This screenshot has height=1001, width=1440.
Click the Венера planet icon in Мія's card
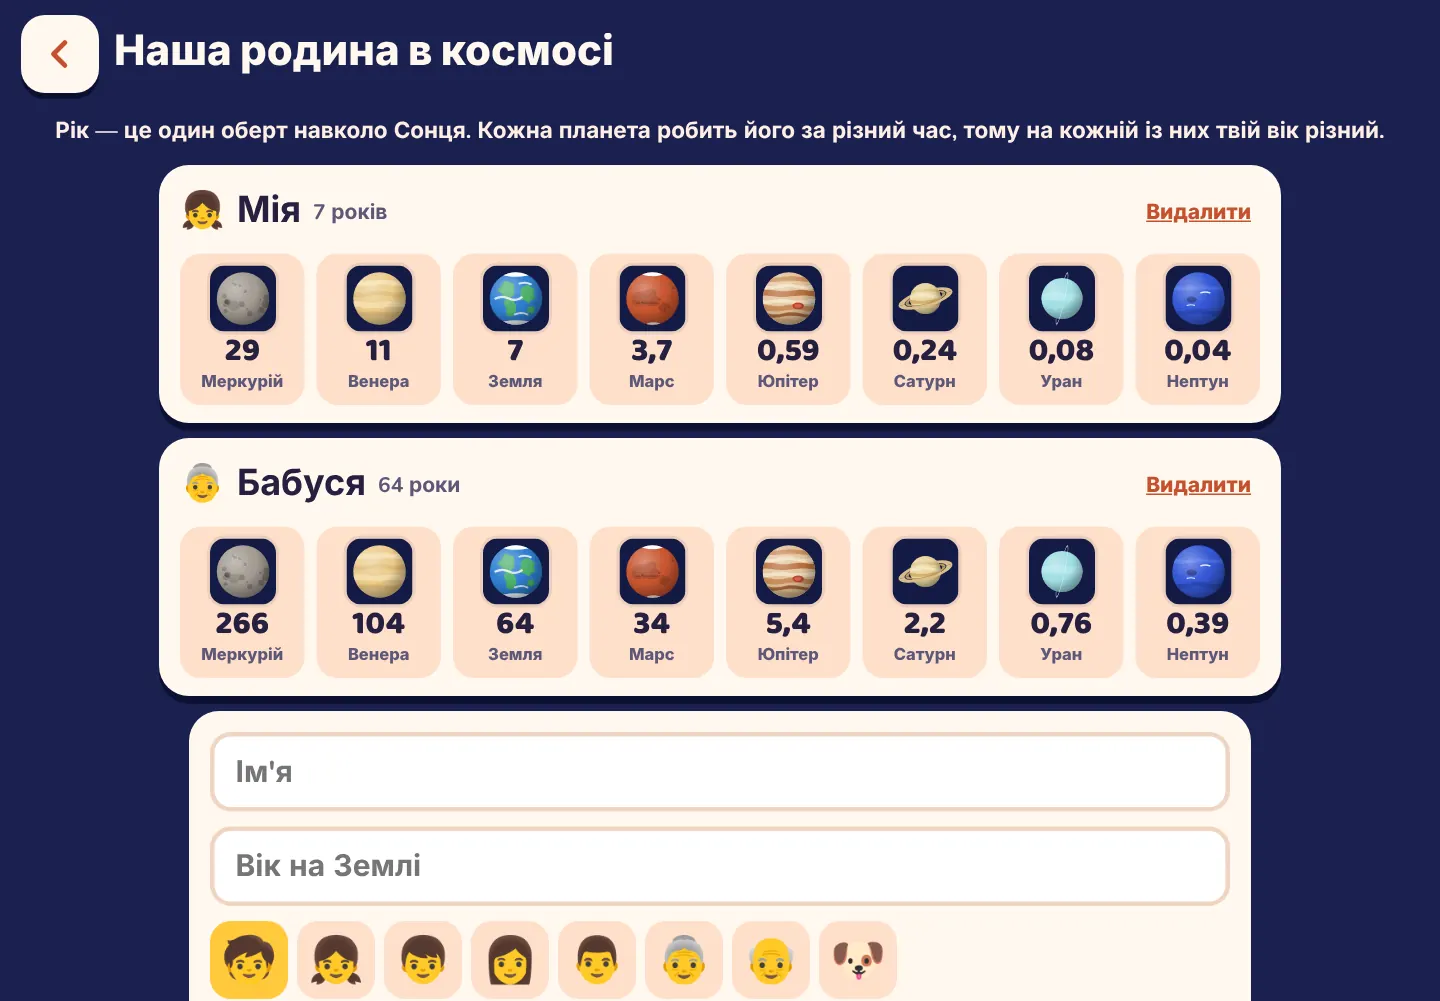379,298
